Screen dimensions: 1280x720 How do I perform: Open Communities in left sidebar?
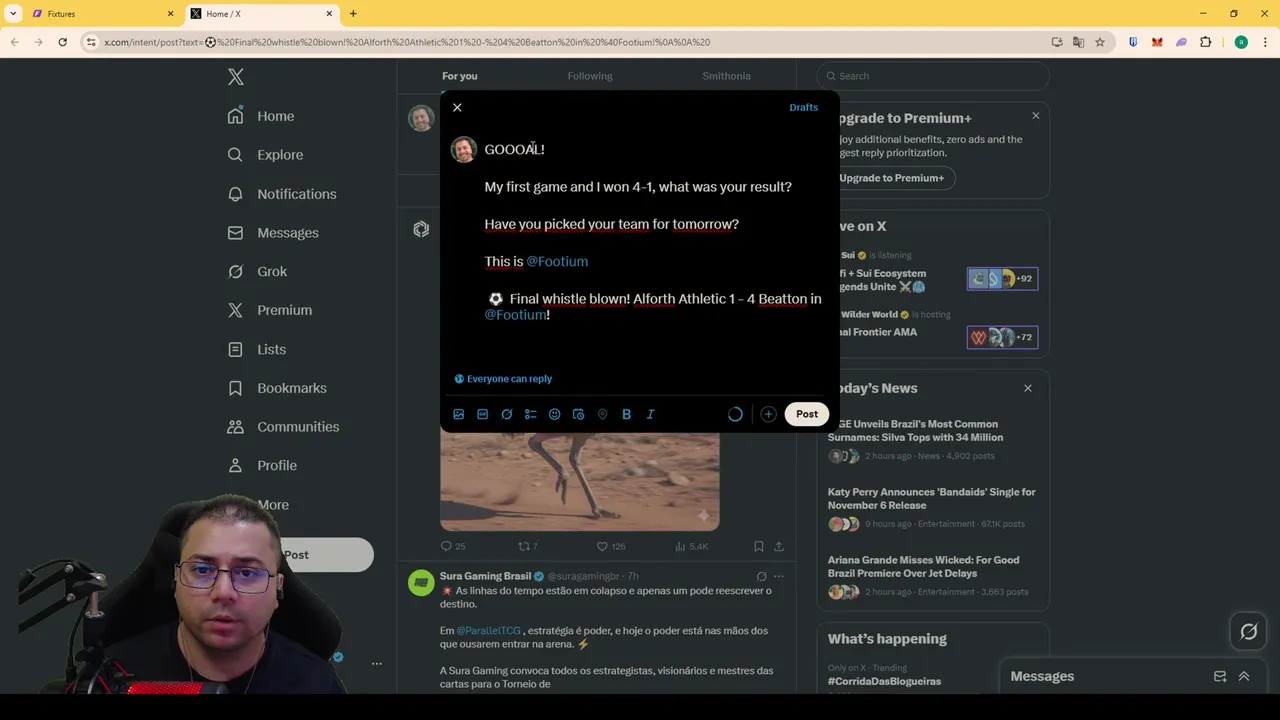point(283,427)
